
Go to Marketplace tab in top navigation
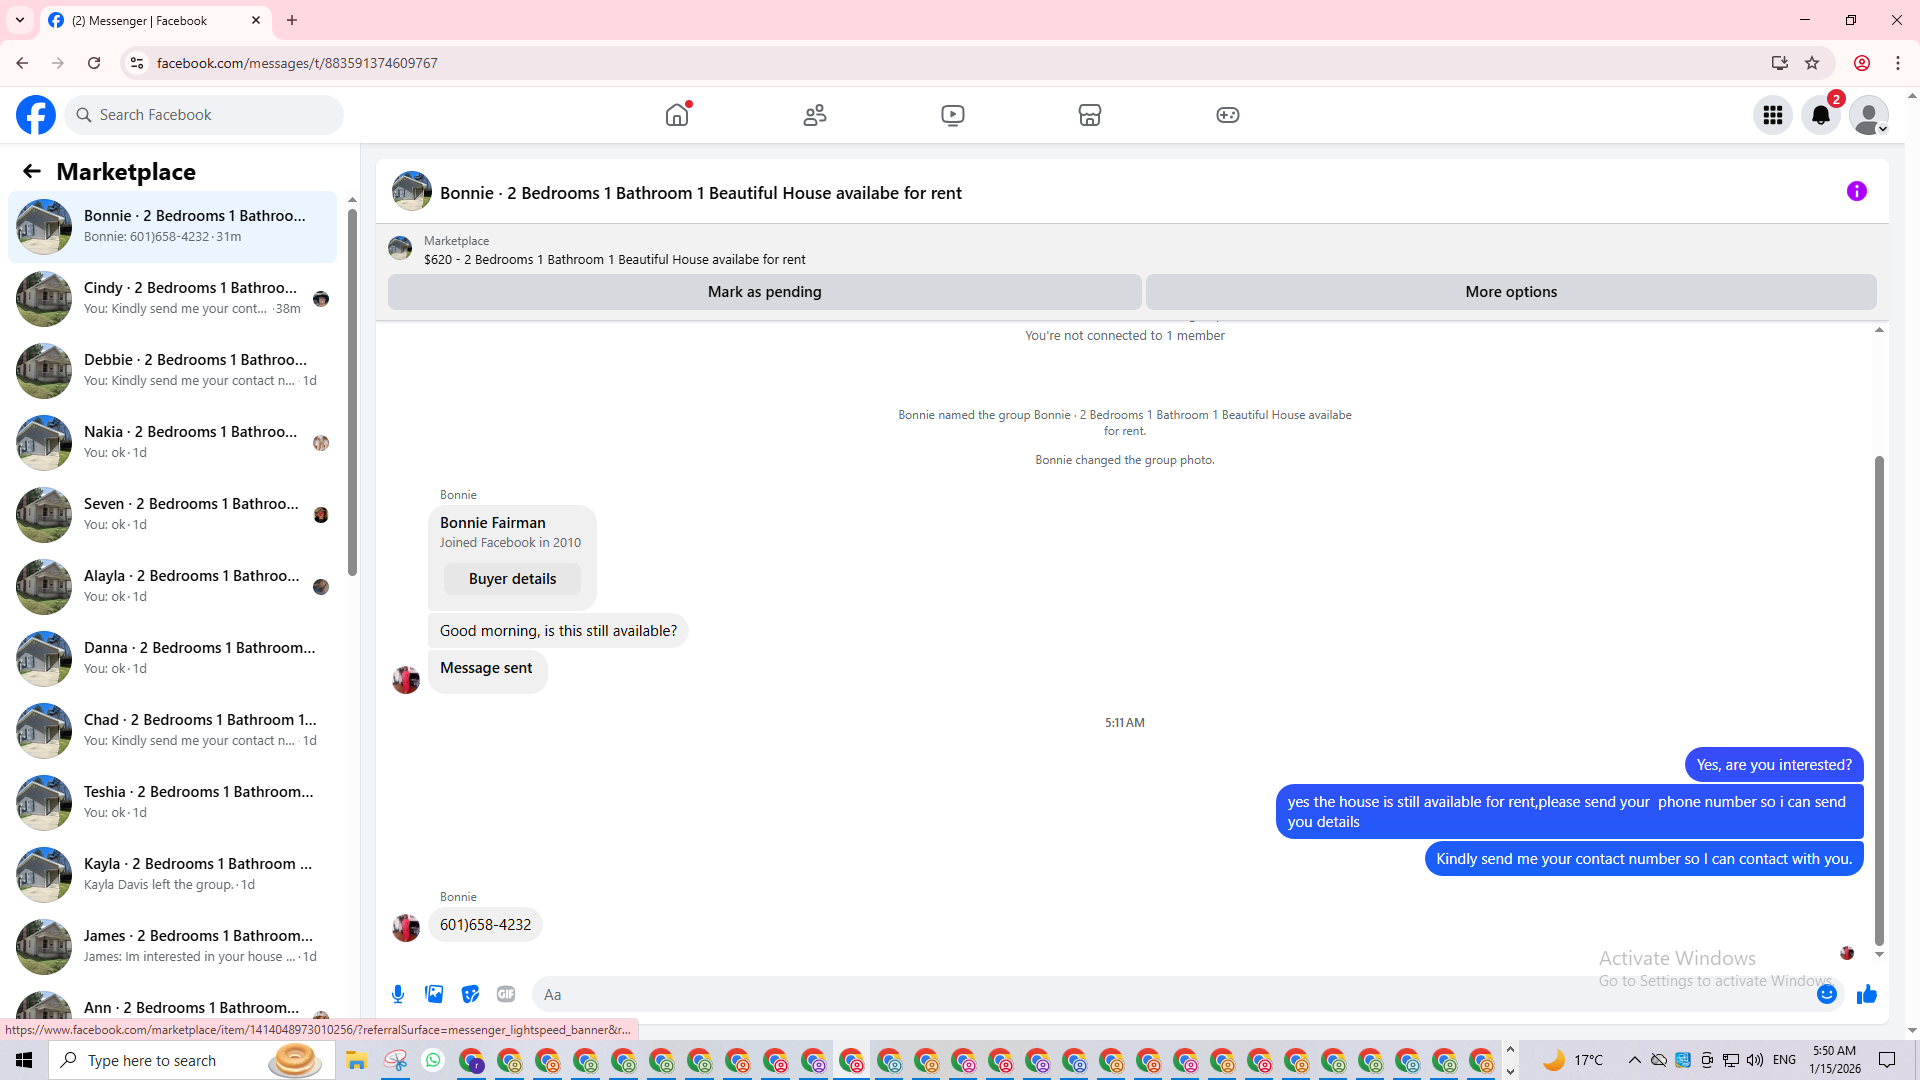(x=1089, y=115)
